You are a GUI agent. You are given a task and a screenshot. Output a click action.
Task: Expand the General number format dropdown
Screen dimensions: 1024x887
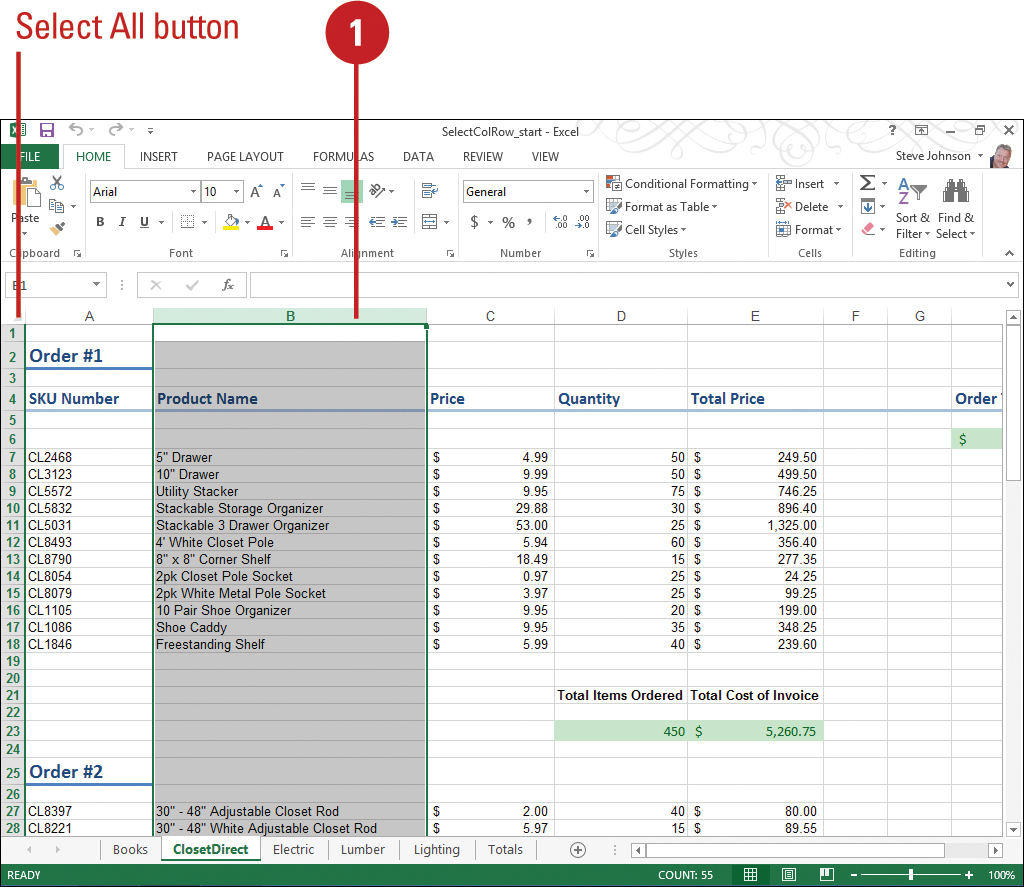(587, 192)
